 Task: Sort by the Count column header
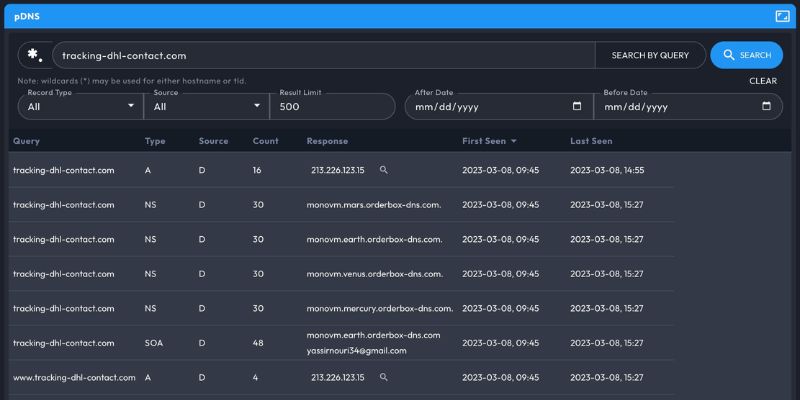[265, 141]
